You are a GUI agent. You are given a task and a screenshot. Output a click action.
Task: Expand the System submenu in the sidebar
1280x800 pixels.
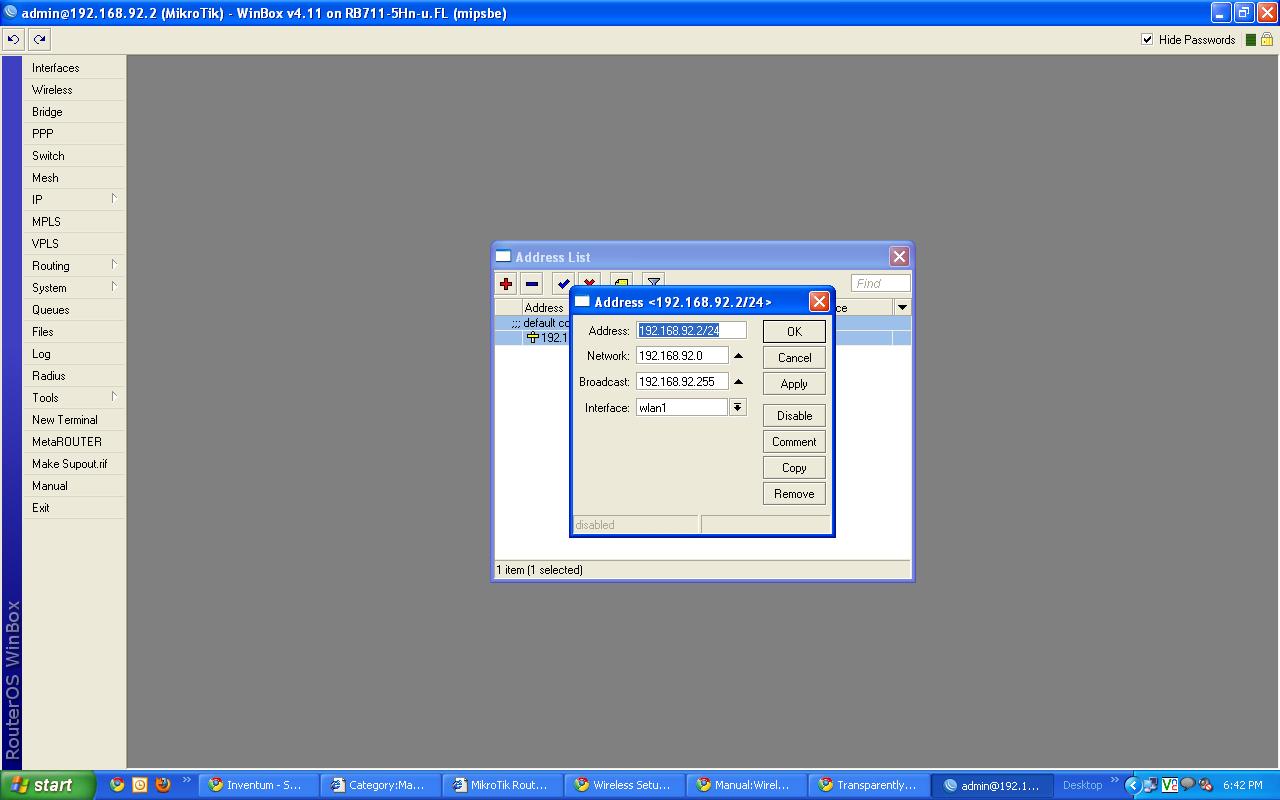click(x=114, y=287)
